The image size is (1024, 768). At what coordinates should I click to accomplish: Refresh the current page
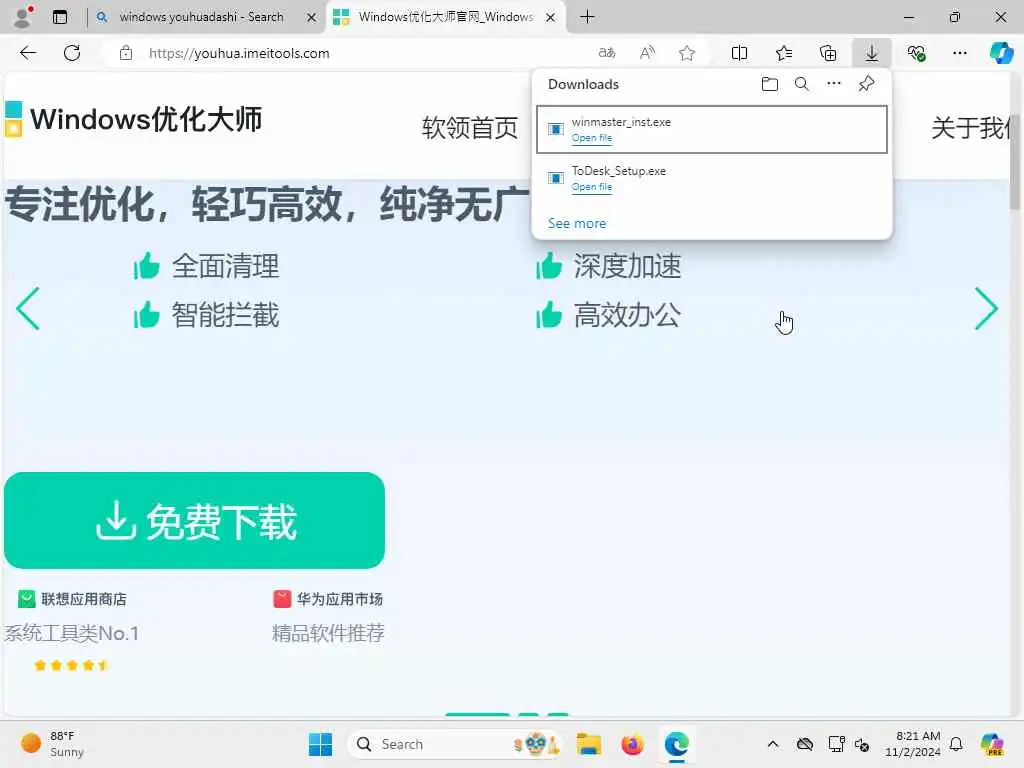pyautogui.click(x=72, y=53)
